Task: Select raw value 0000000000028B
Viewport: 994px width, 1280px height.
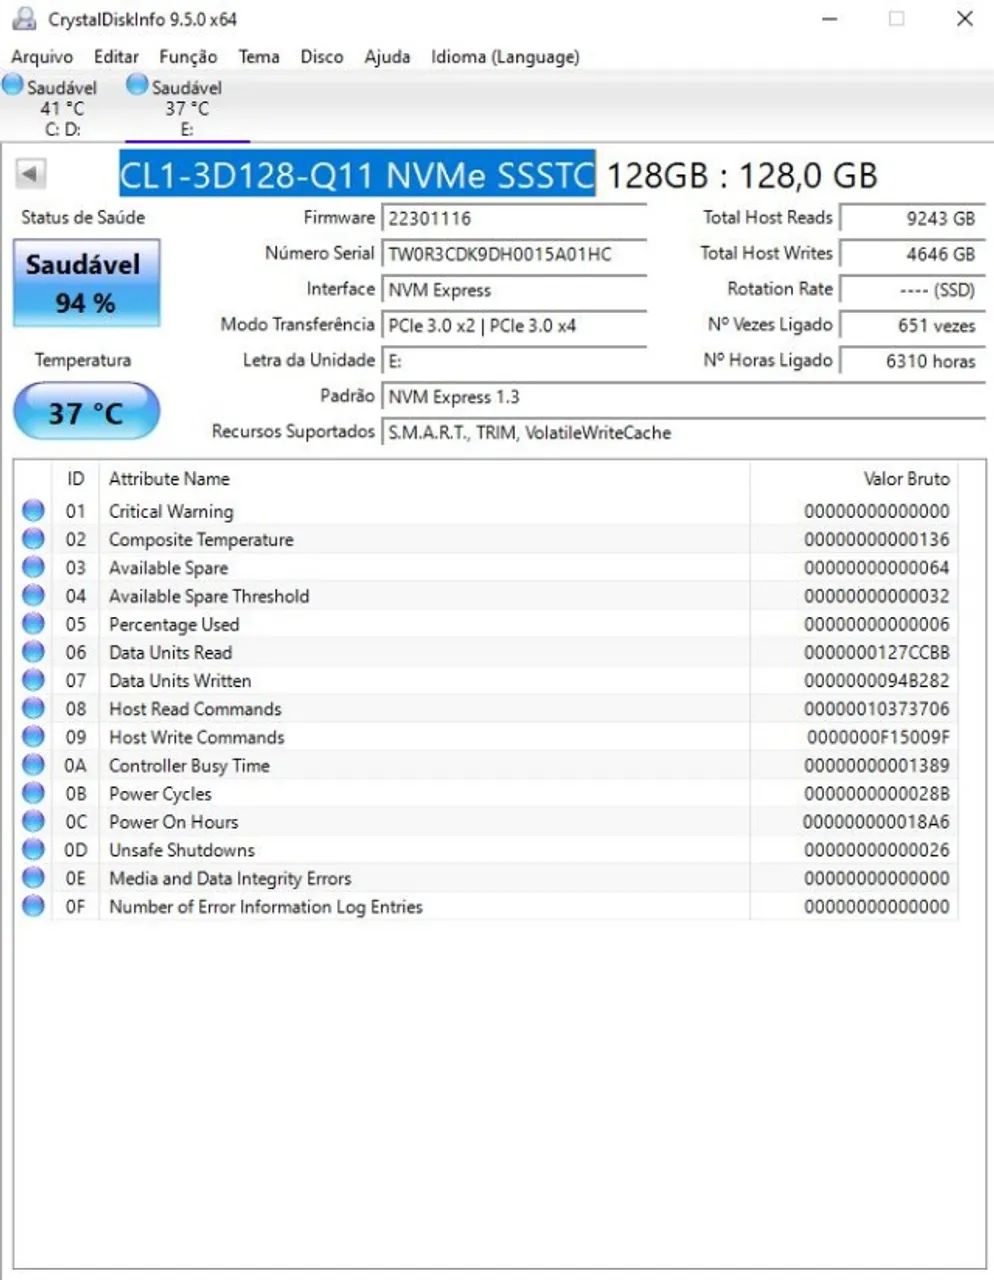Action: pos(877,793)
